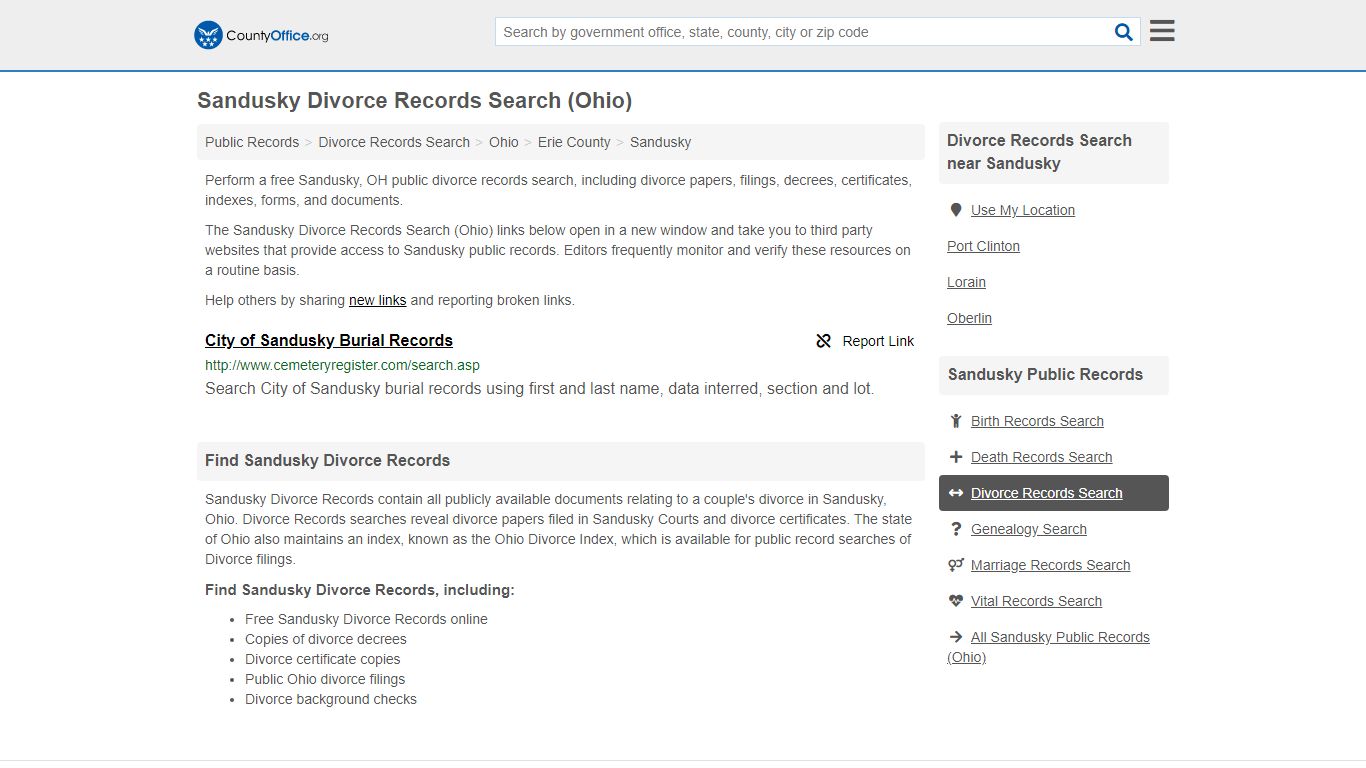Click the Death Records cross icon
1366x768 pixels.
(x=956, y=457)
